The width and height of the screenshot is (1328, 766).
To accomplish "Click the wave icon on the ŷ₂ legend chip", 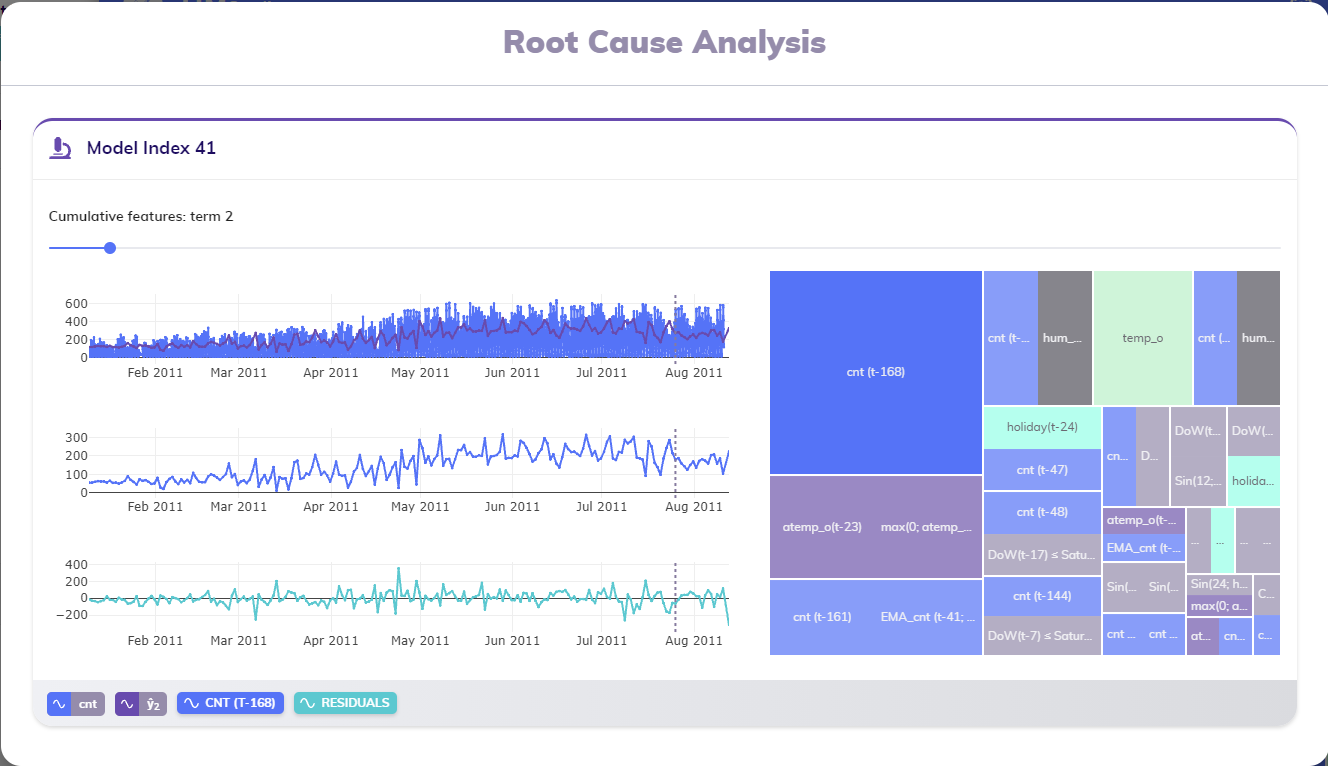I will [127, 704].
